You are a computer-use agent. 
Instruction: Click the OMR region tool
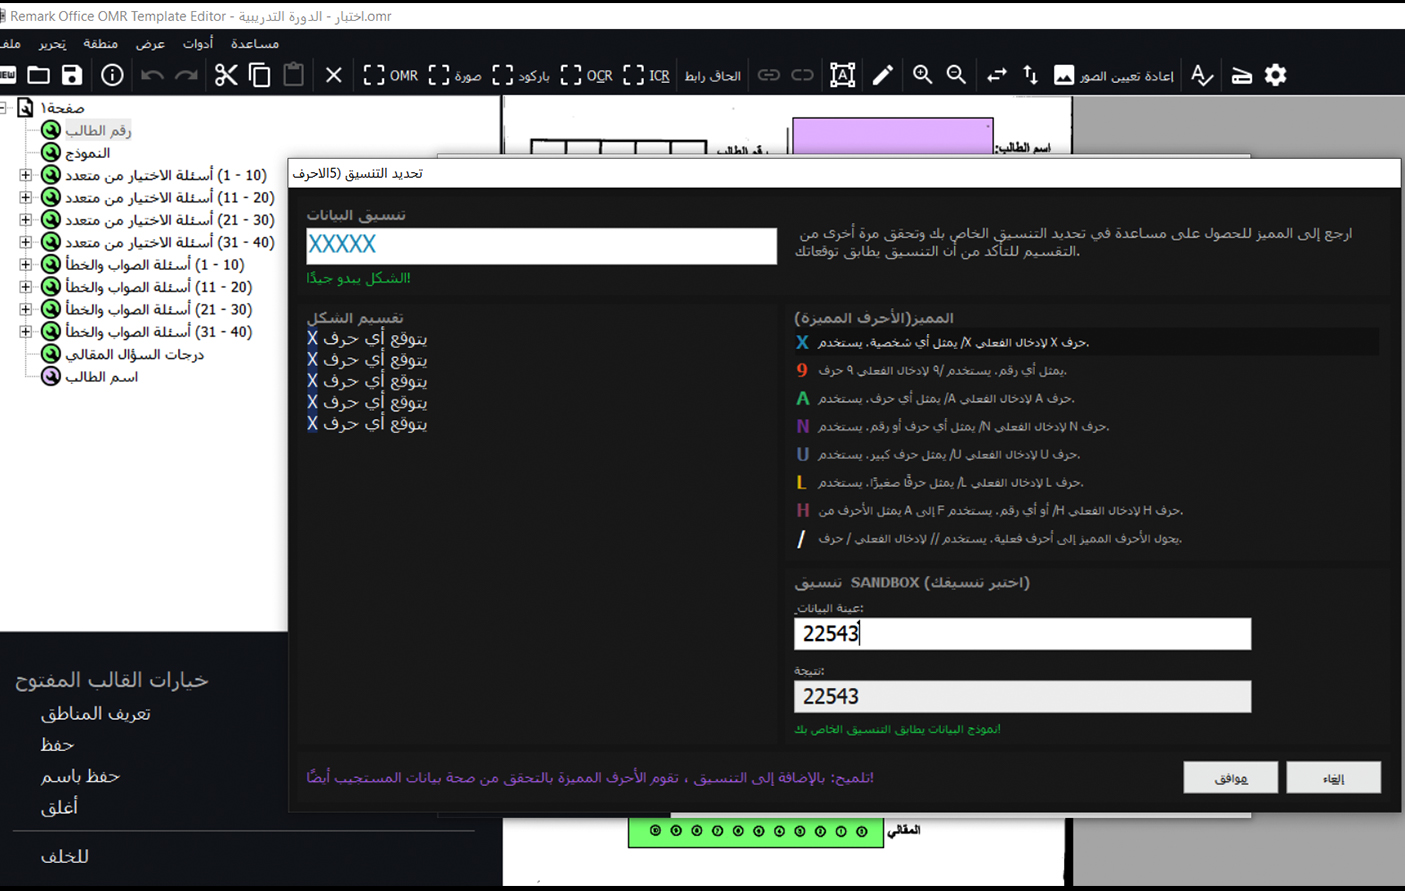coord(391,75)
